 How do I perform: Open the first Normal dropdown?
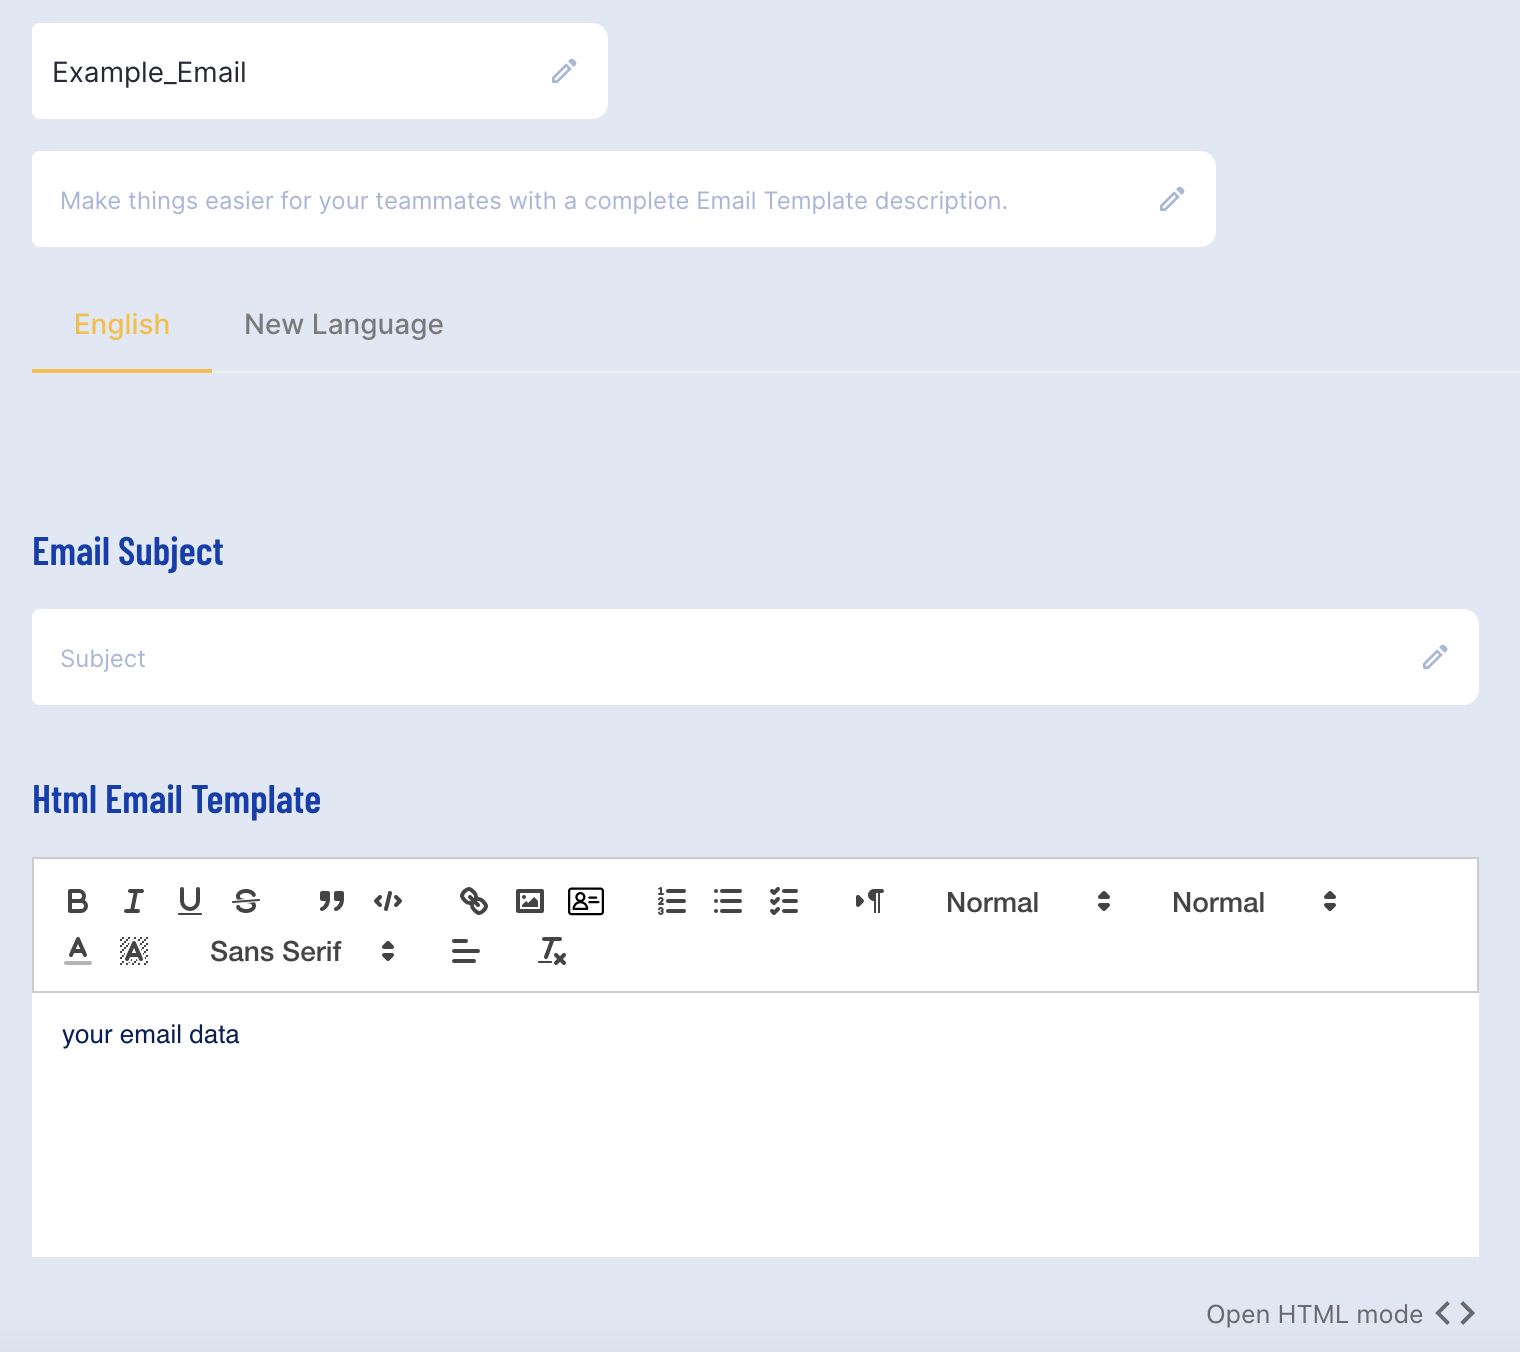point(1028,902)
